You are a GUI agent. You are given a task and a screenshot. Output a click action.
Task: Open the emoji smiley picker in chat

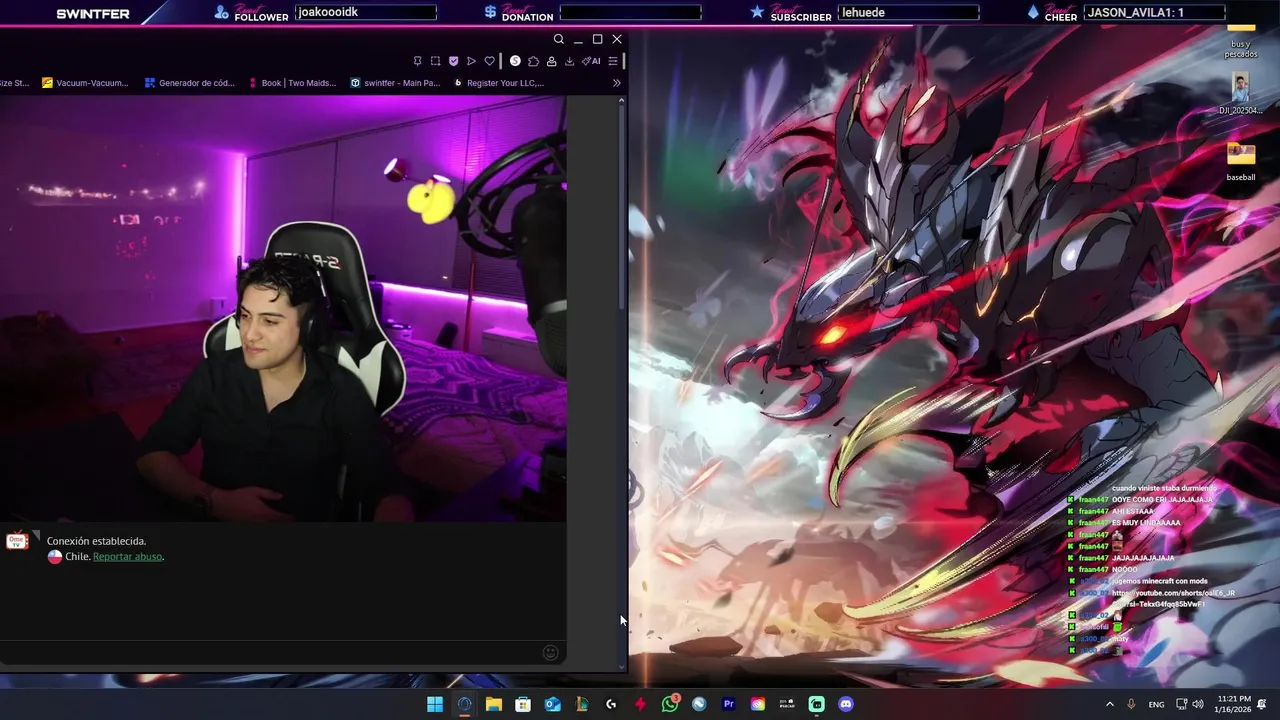550,653
